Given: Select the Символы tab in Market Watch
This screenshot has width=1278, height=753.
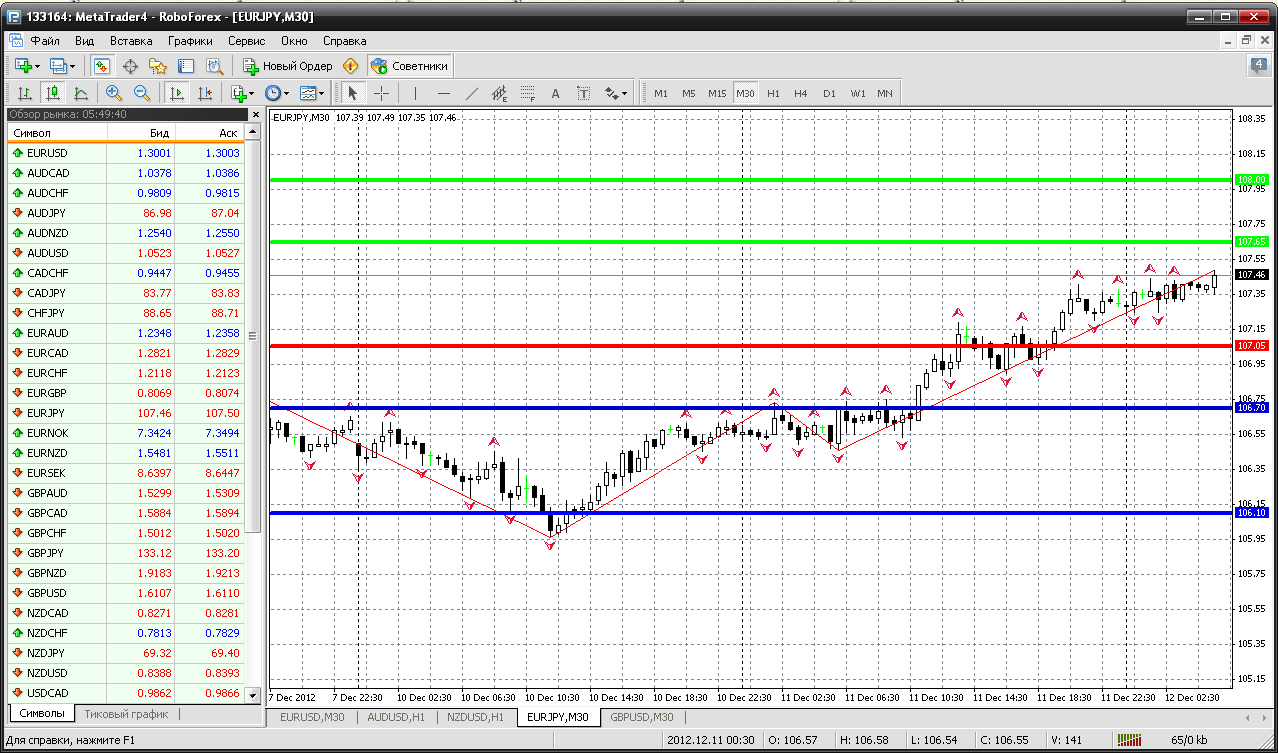Looking at the screenshot, I should (42, 714).
